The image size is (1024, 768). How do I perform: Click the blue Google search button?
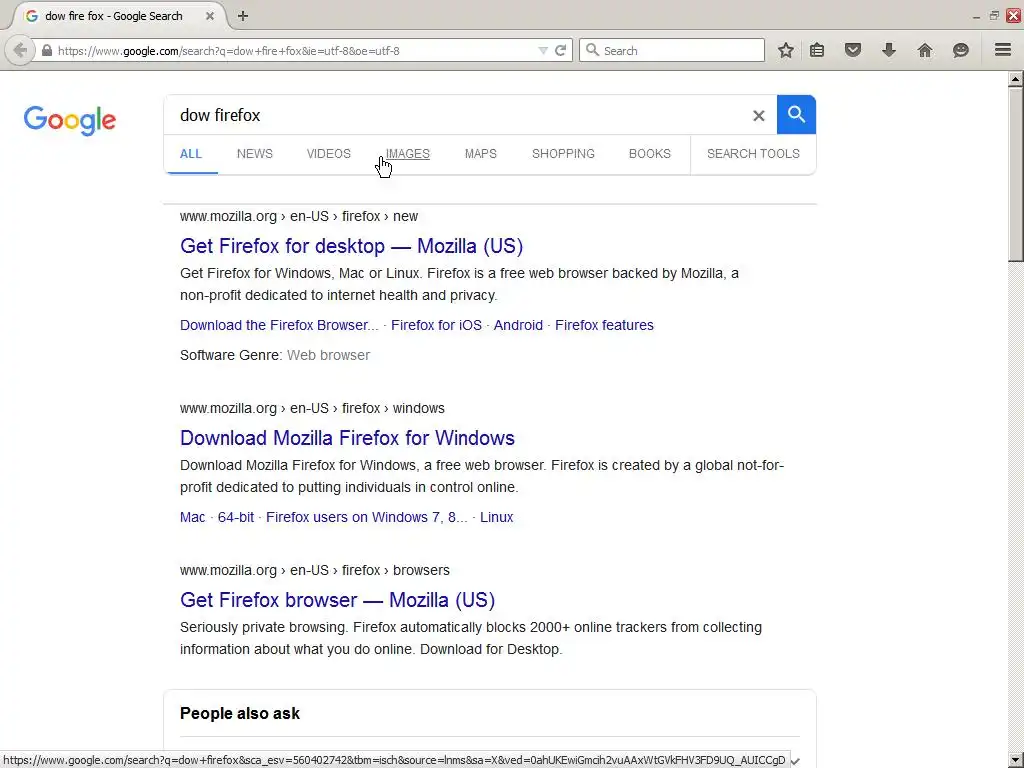(x=796, y=114)
